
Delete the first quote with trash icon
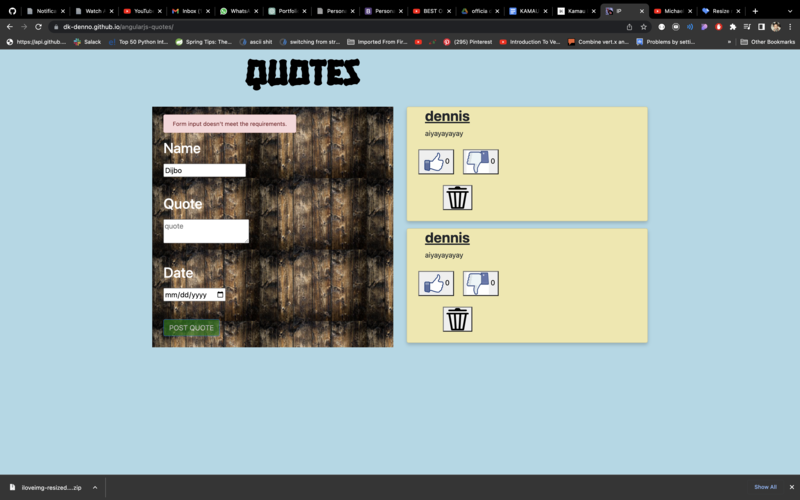point(457,198)
